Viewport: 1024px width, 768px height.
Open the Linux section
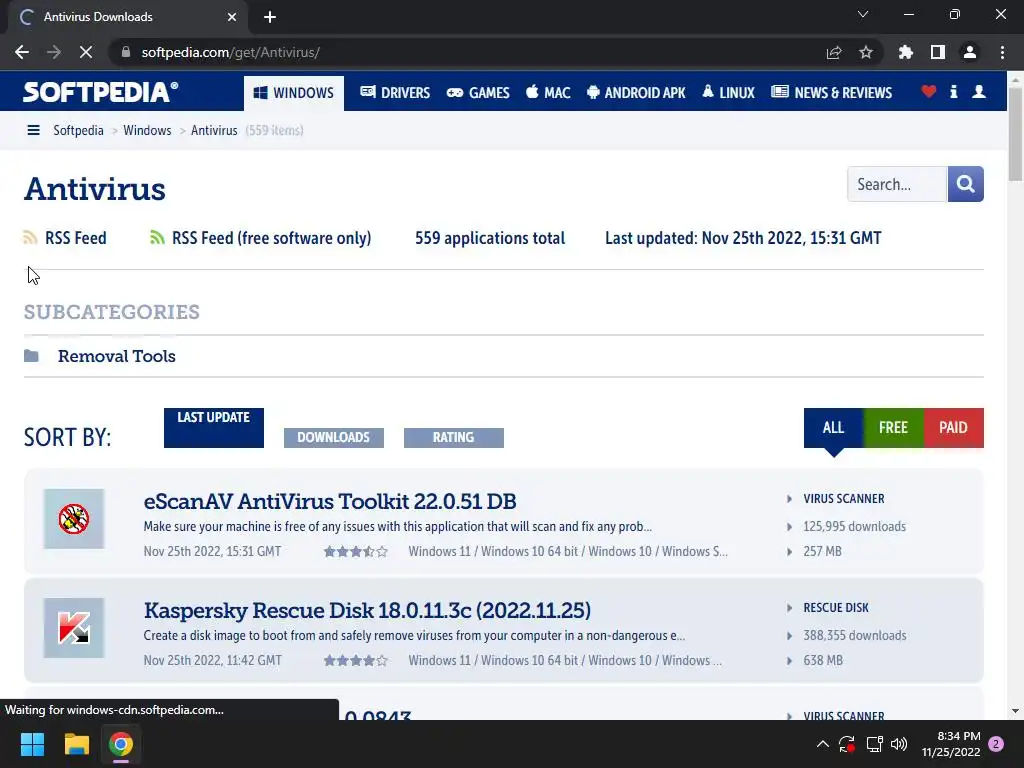(x=728, y=93)
